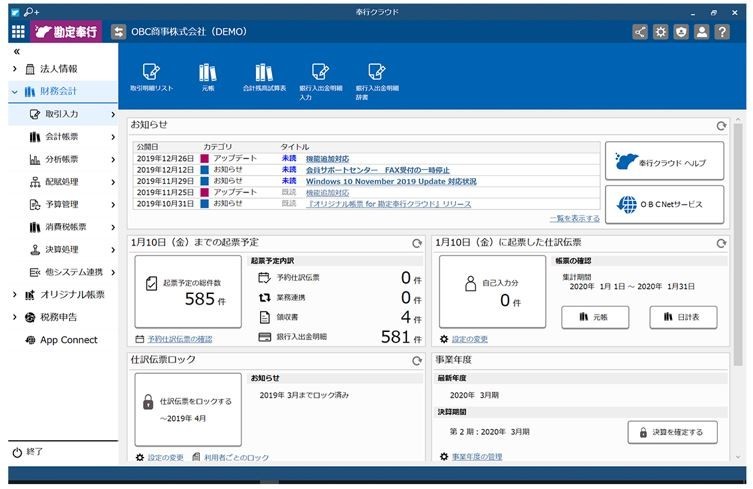Expand オリジナル帳票 in sidebar
The image size is (753, 489).
click(x=15, y=294)
